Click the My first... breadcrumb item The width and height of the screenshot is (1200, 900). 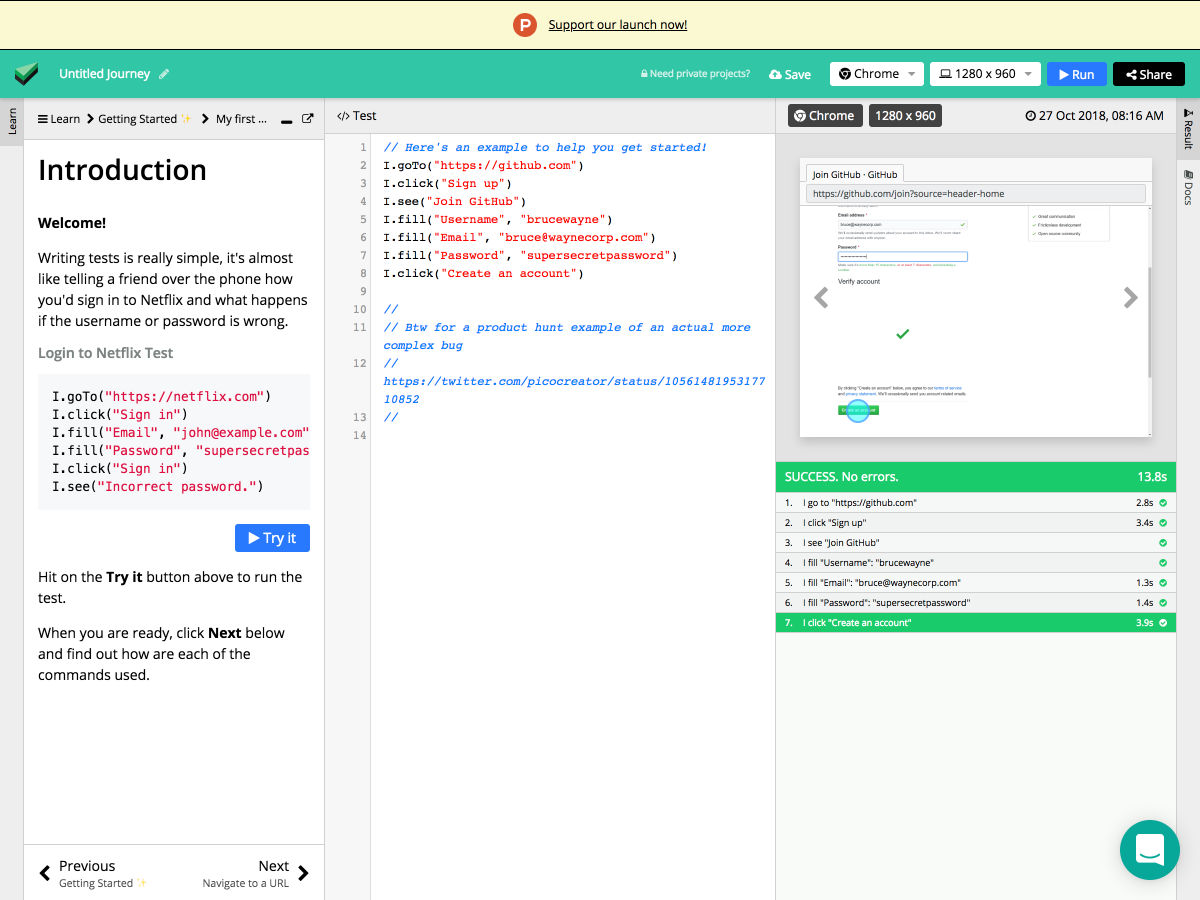tap(242, 119)
